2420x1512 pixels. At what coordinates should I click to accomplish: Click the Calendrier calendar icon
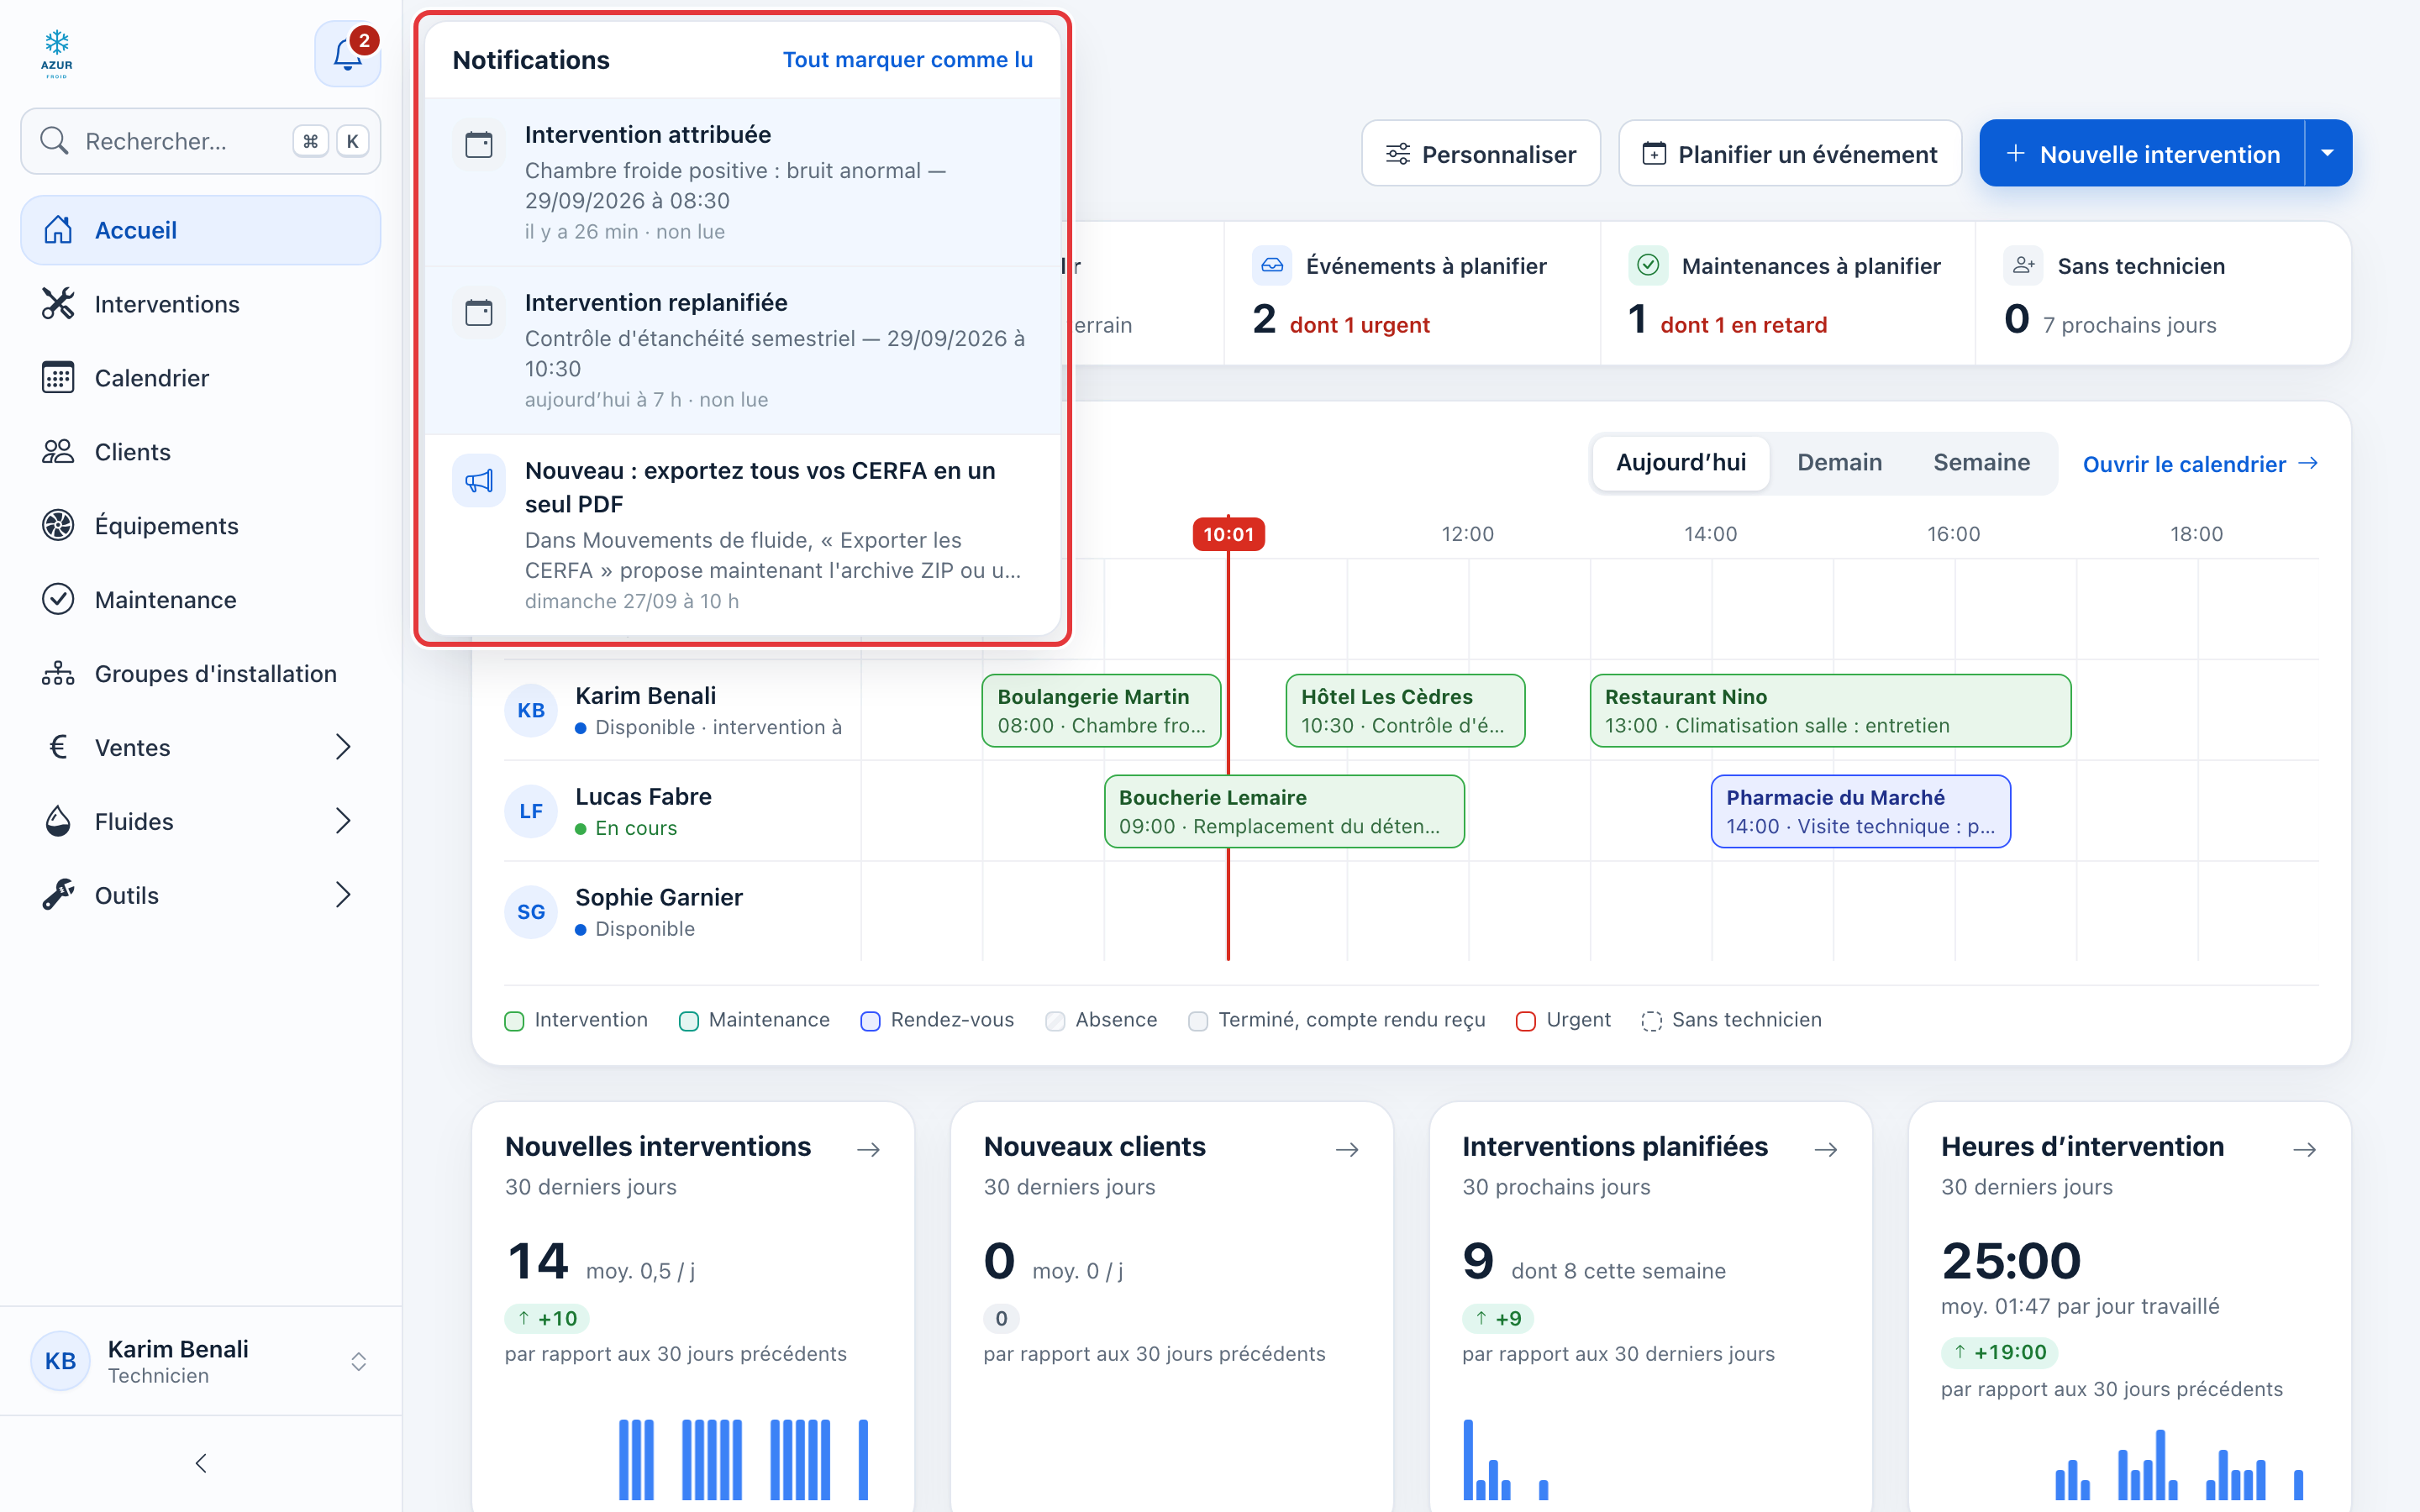(58, 378)
